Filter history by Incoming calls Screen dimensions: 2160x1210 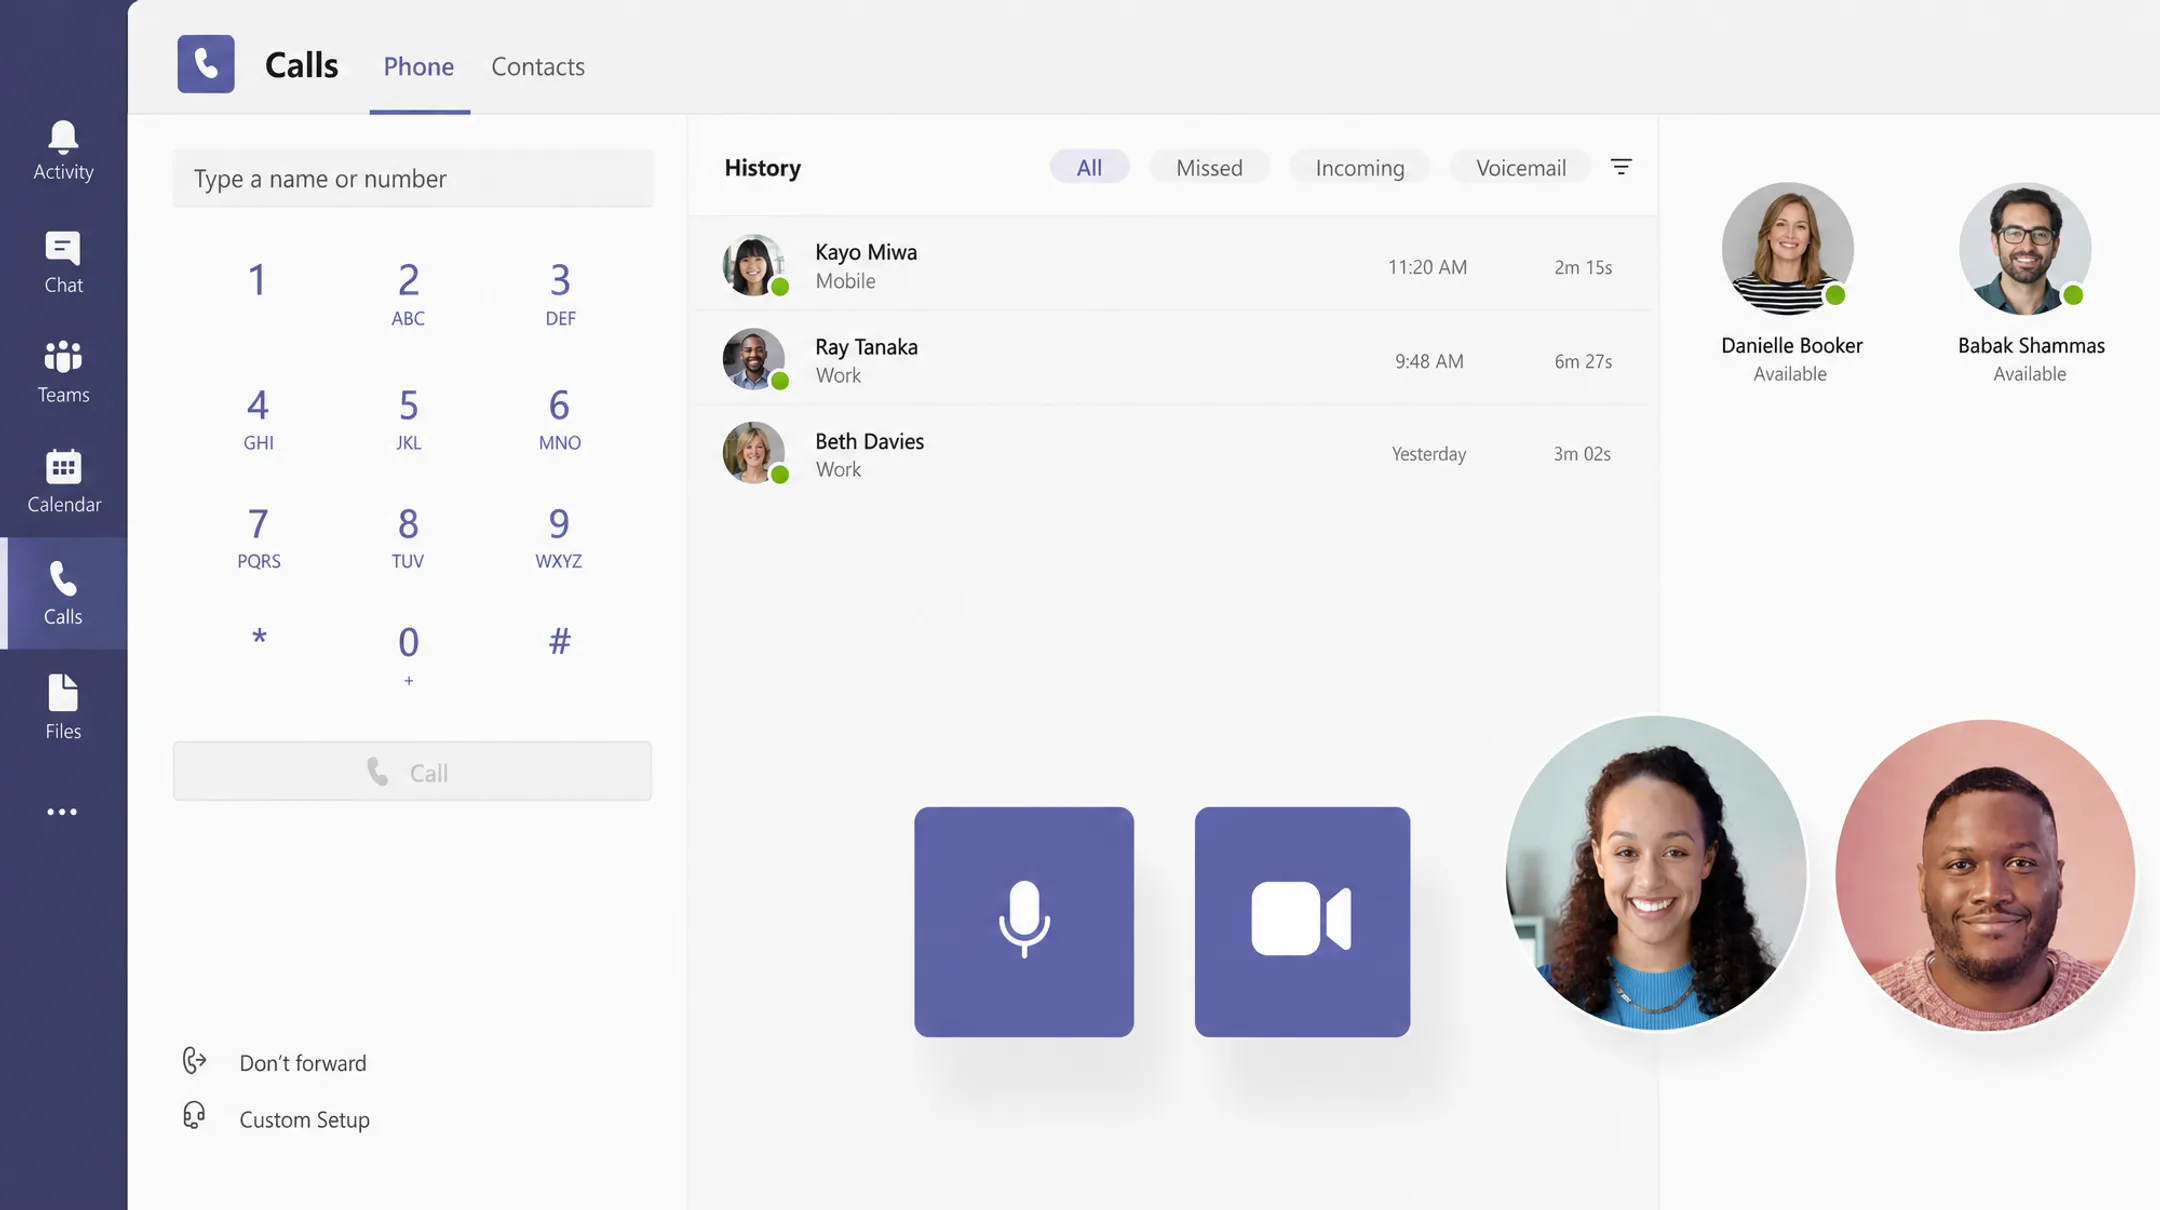coord(1360,167)
